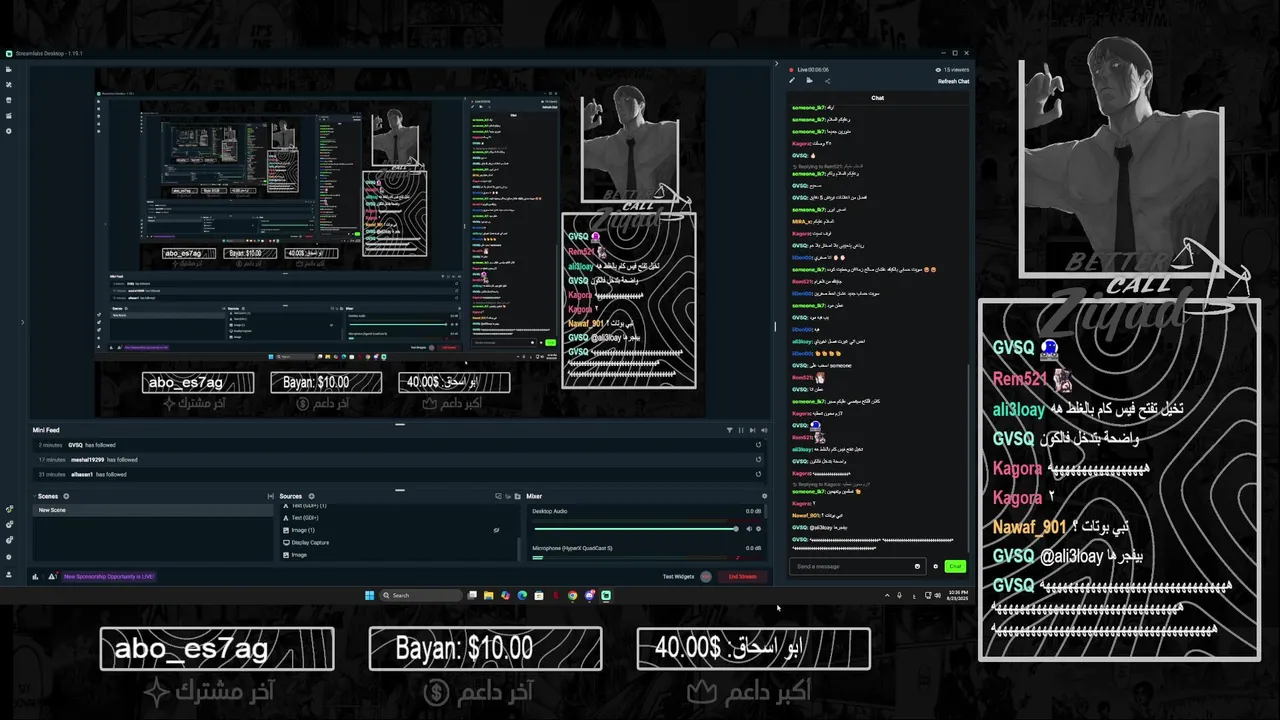Filter events in the Mini Feed
This screenshot has height=720, width=1280.
pos(730,430)
